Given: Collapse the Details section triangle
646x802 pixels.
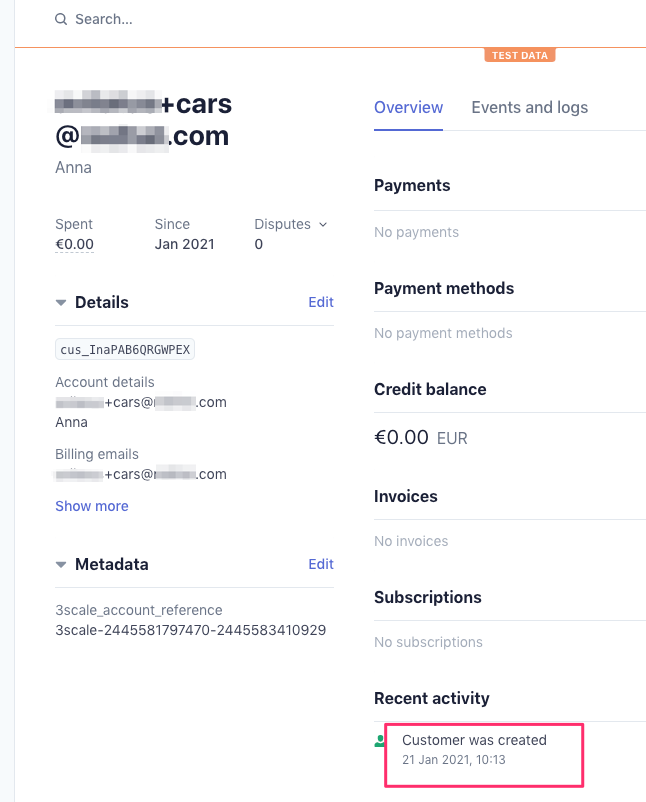Looking at the screenshot, I should tap(61, 302).
